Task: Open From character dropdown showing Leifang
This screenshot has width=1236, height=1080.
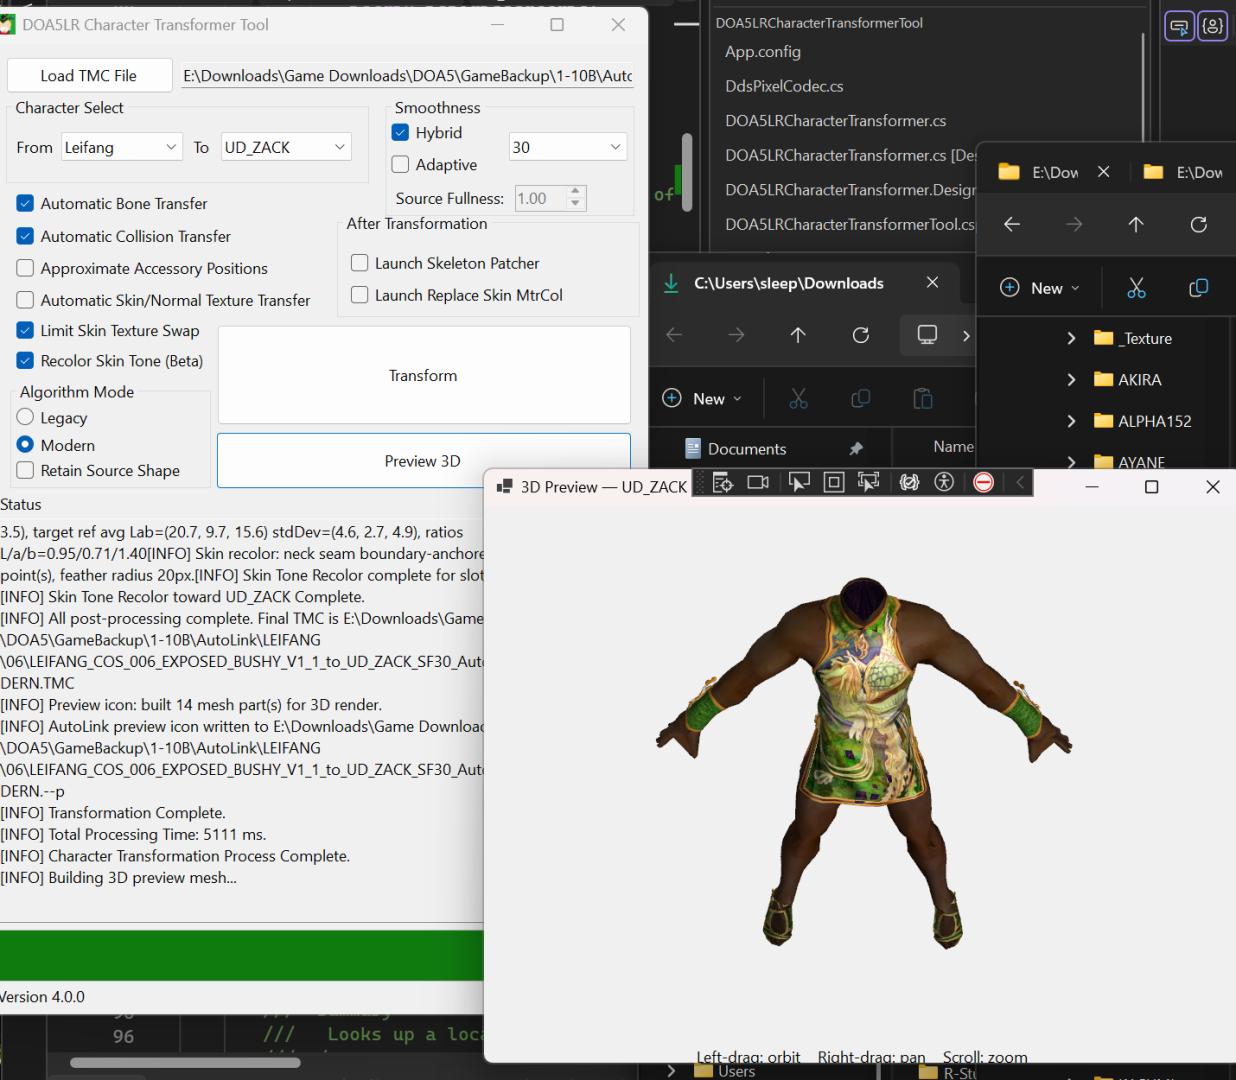Action: pos(122,147)
